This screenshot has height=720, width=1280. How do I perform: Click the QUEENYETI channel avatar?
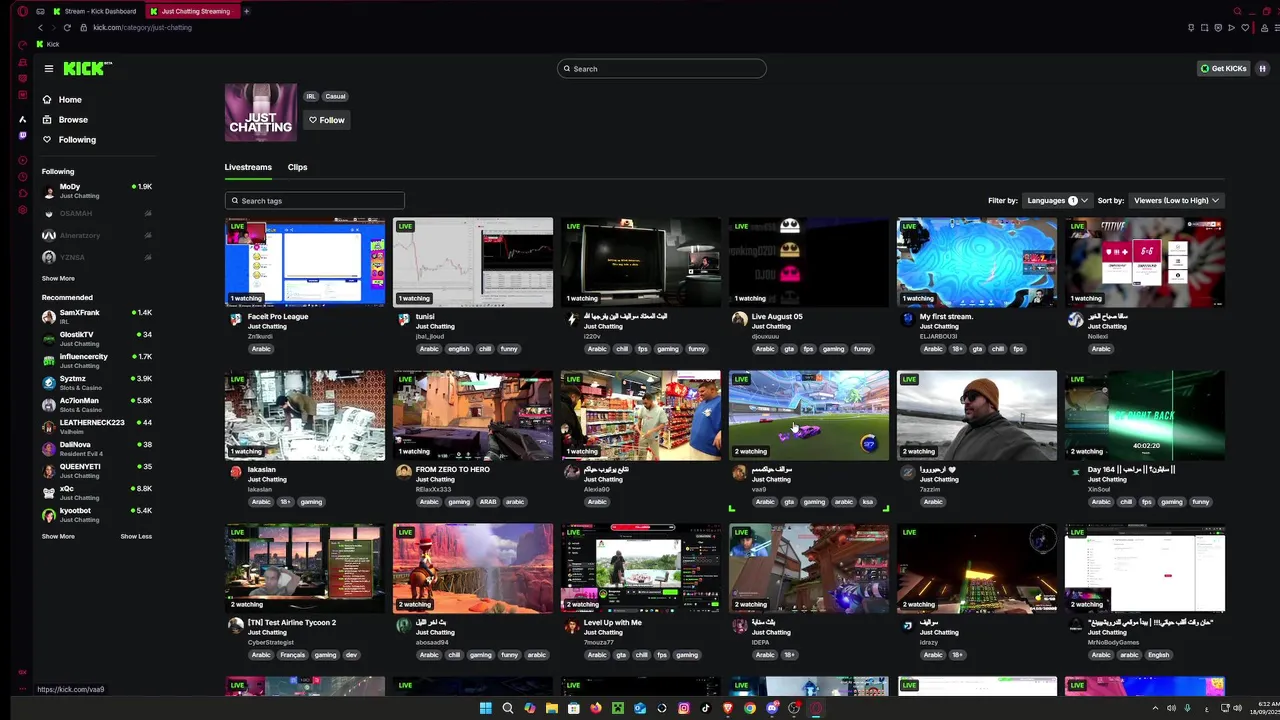pos(48,471)
